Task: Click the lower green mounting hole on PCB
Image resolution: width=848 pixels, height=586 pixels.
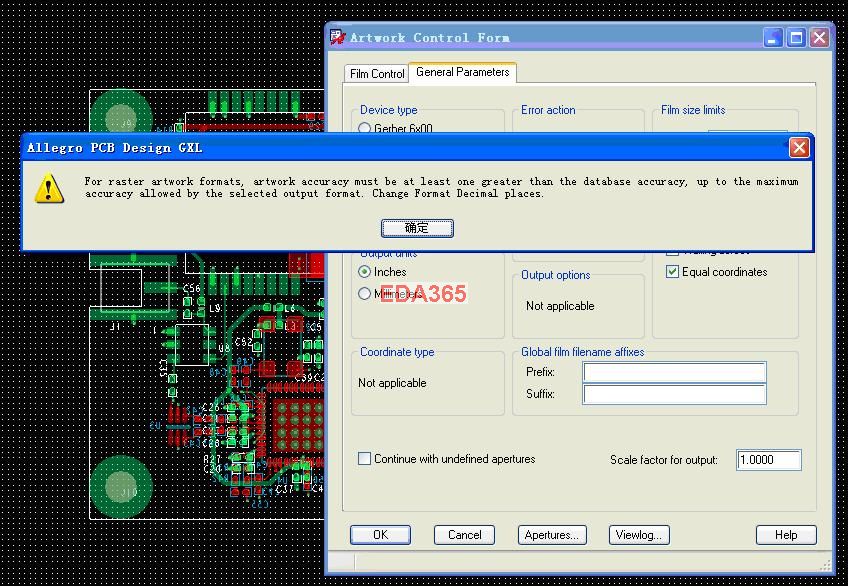Action: coord(121,487)
